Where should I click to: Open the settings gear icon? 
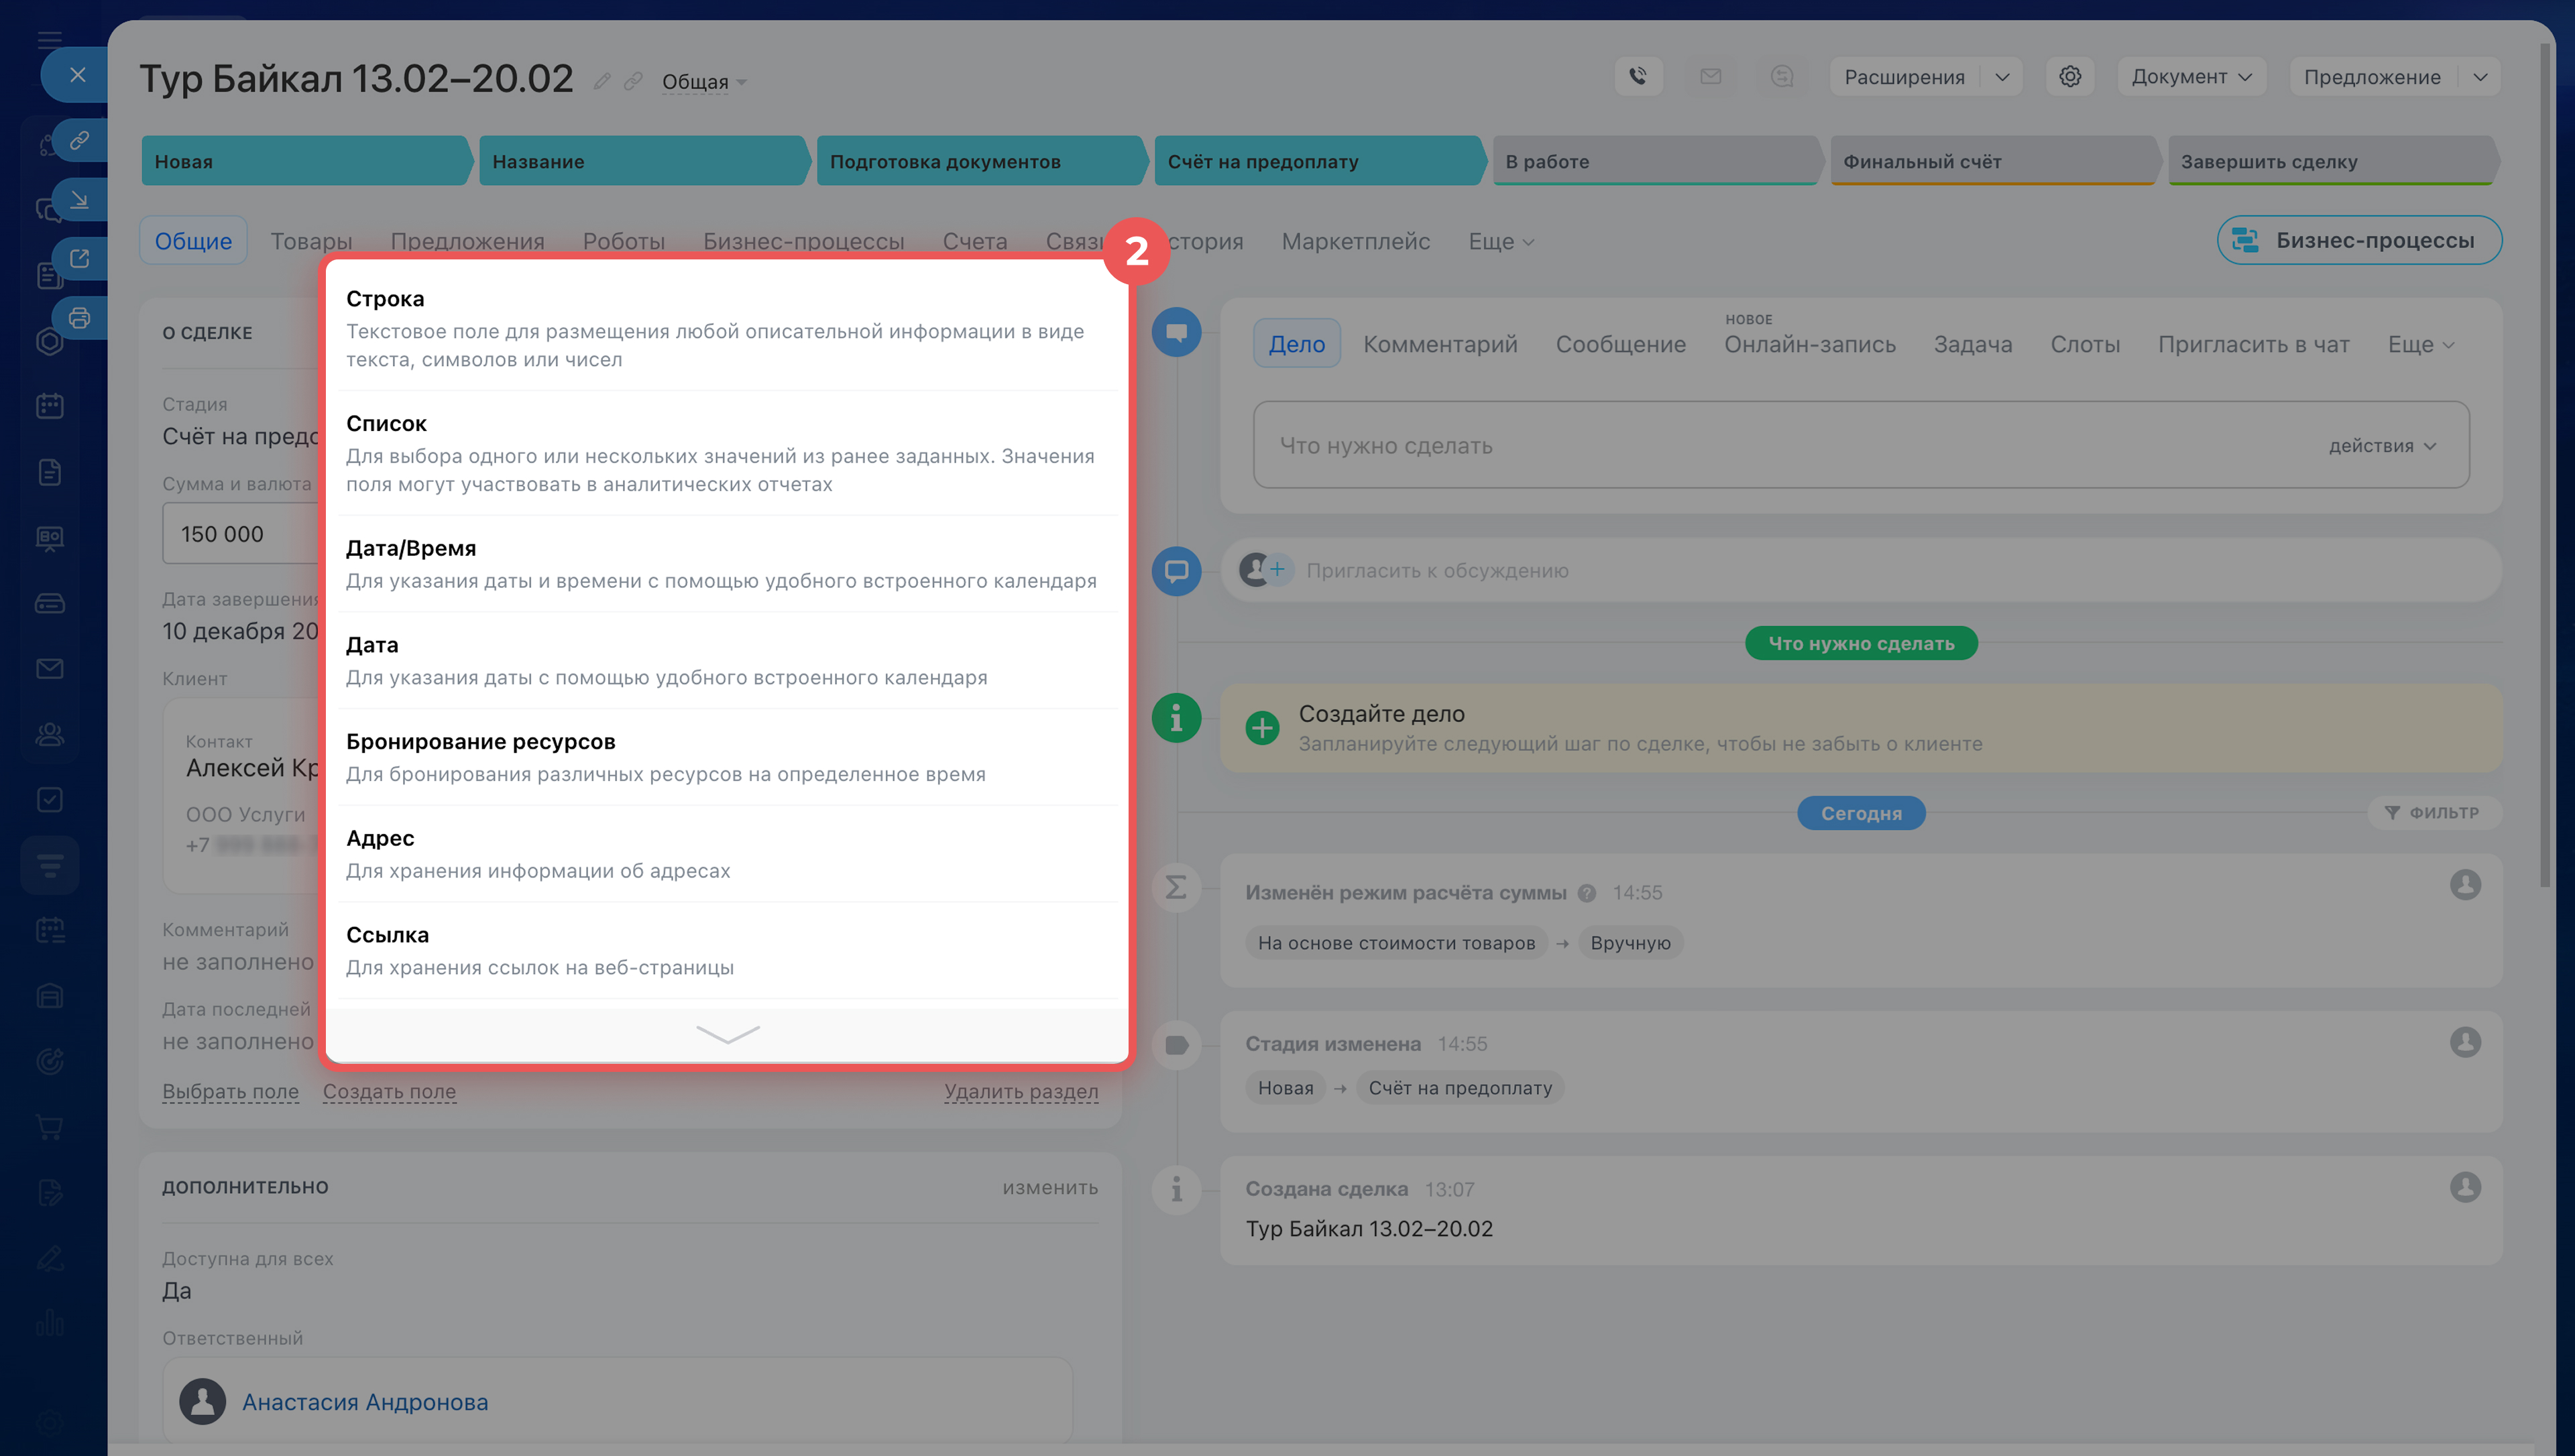click(x=2069, y=76)
